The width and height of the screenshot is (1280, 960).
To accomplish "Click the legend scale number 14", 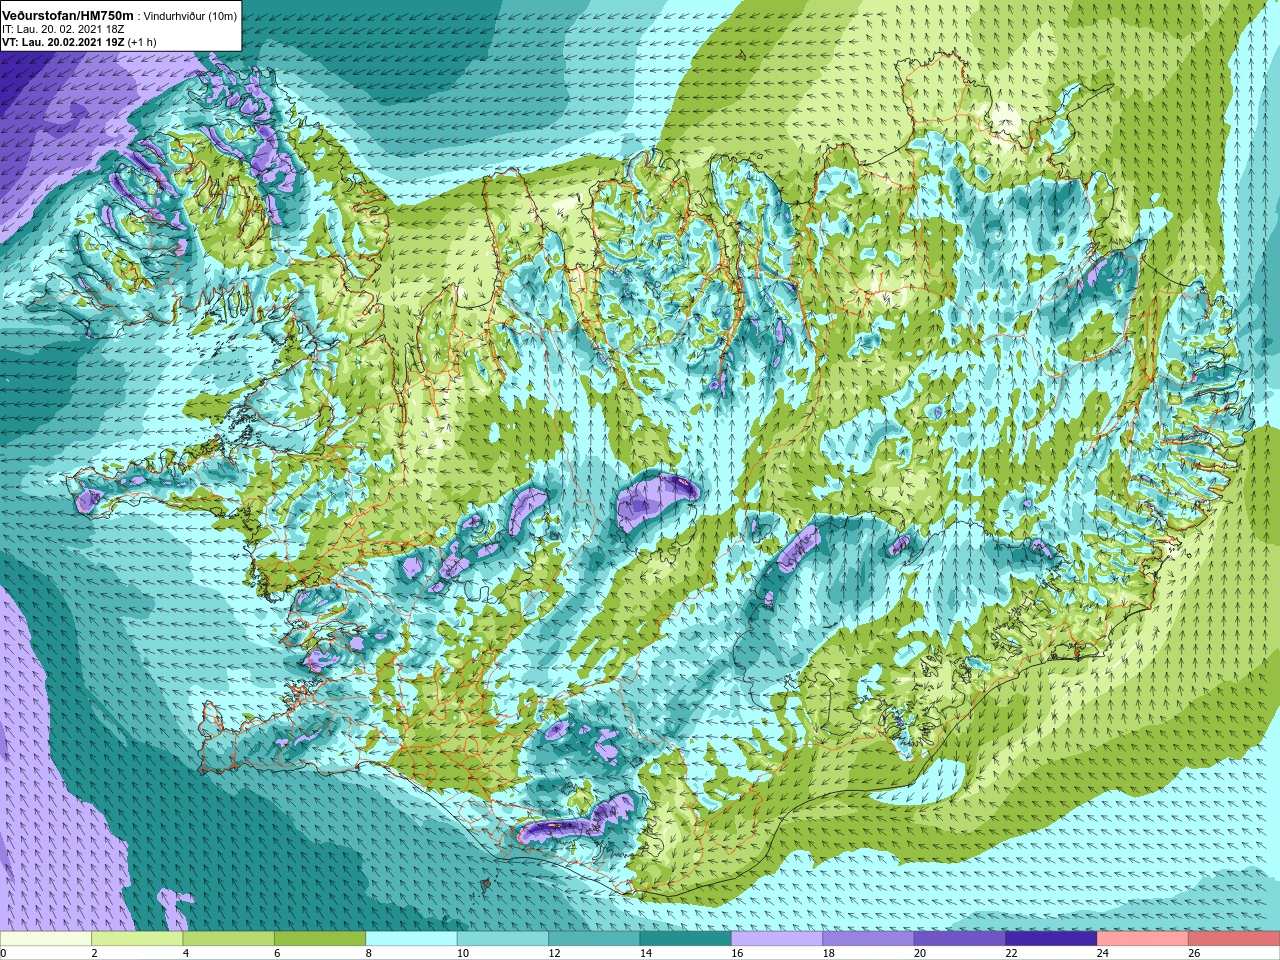I will 646,953.
